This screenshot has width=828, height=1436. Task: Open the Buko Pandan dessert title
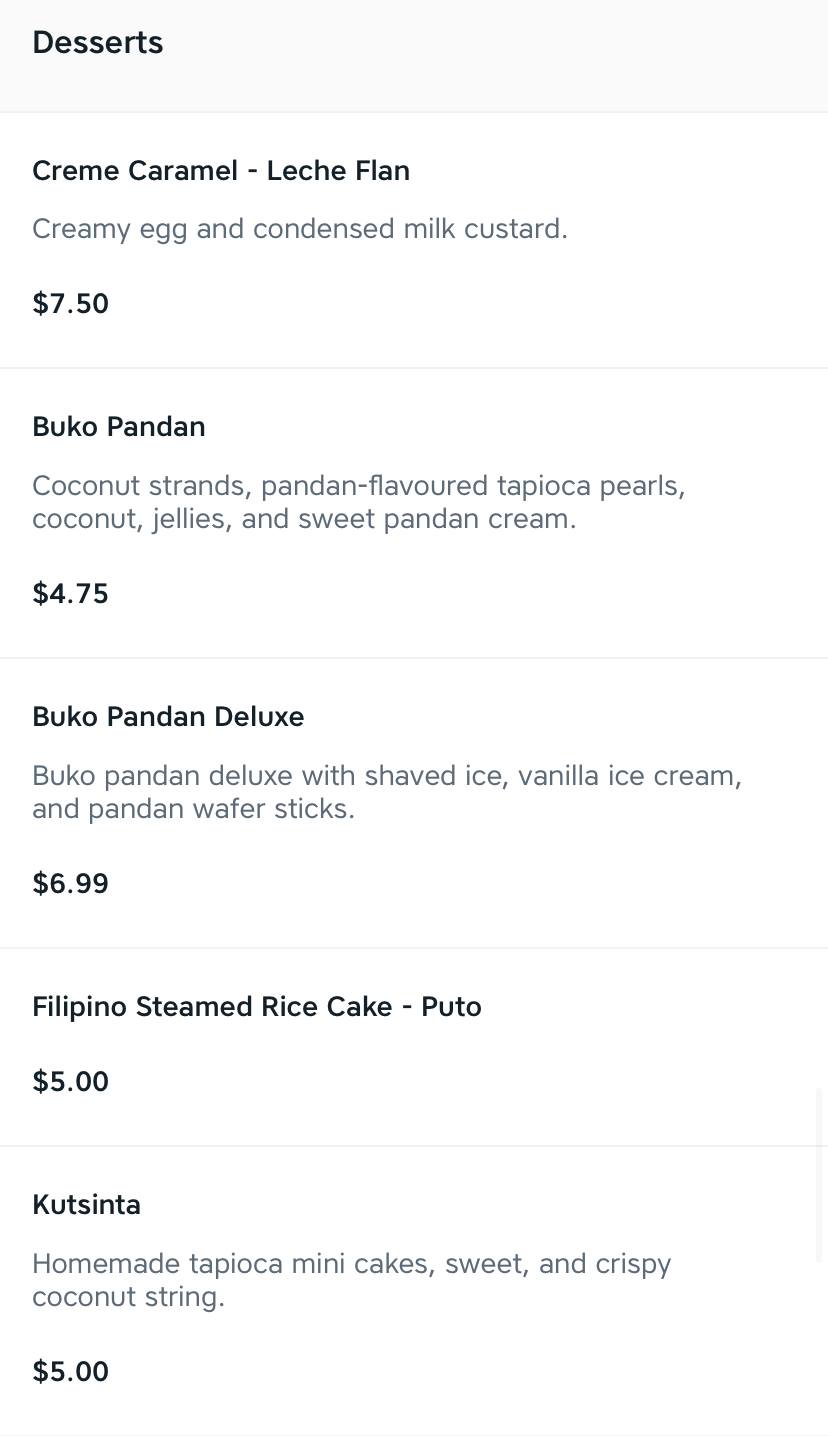click(119, 427)
